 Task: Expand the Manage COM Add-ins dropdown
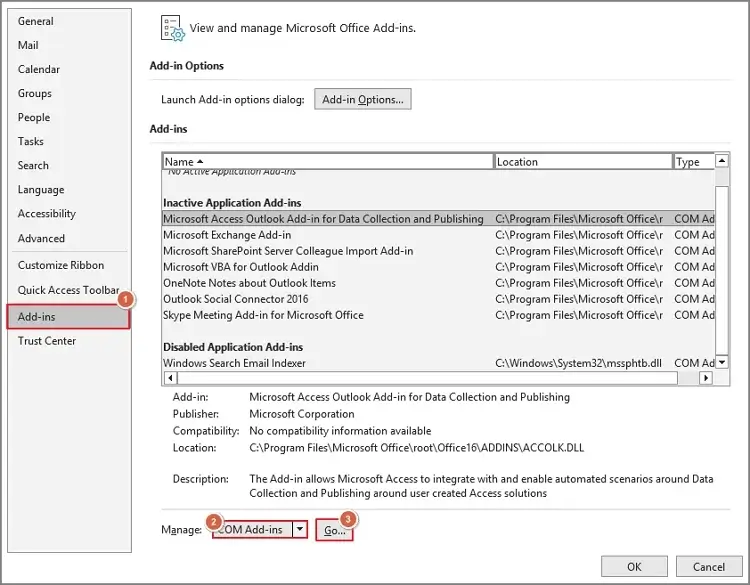(x=299, y=530)
